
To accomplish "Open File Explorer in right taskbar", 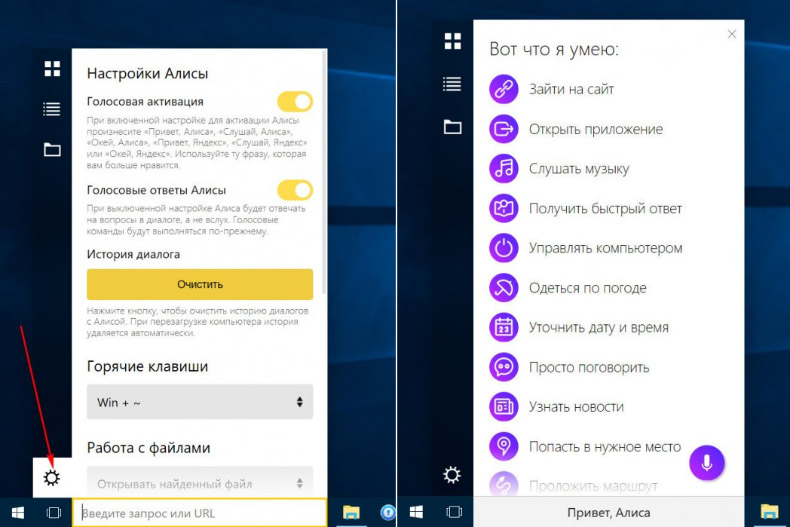I will [769, 512].
